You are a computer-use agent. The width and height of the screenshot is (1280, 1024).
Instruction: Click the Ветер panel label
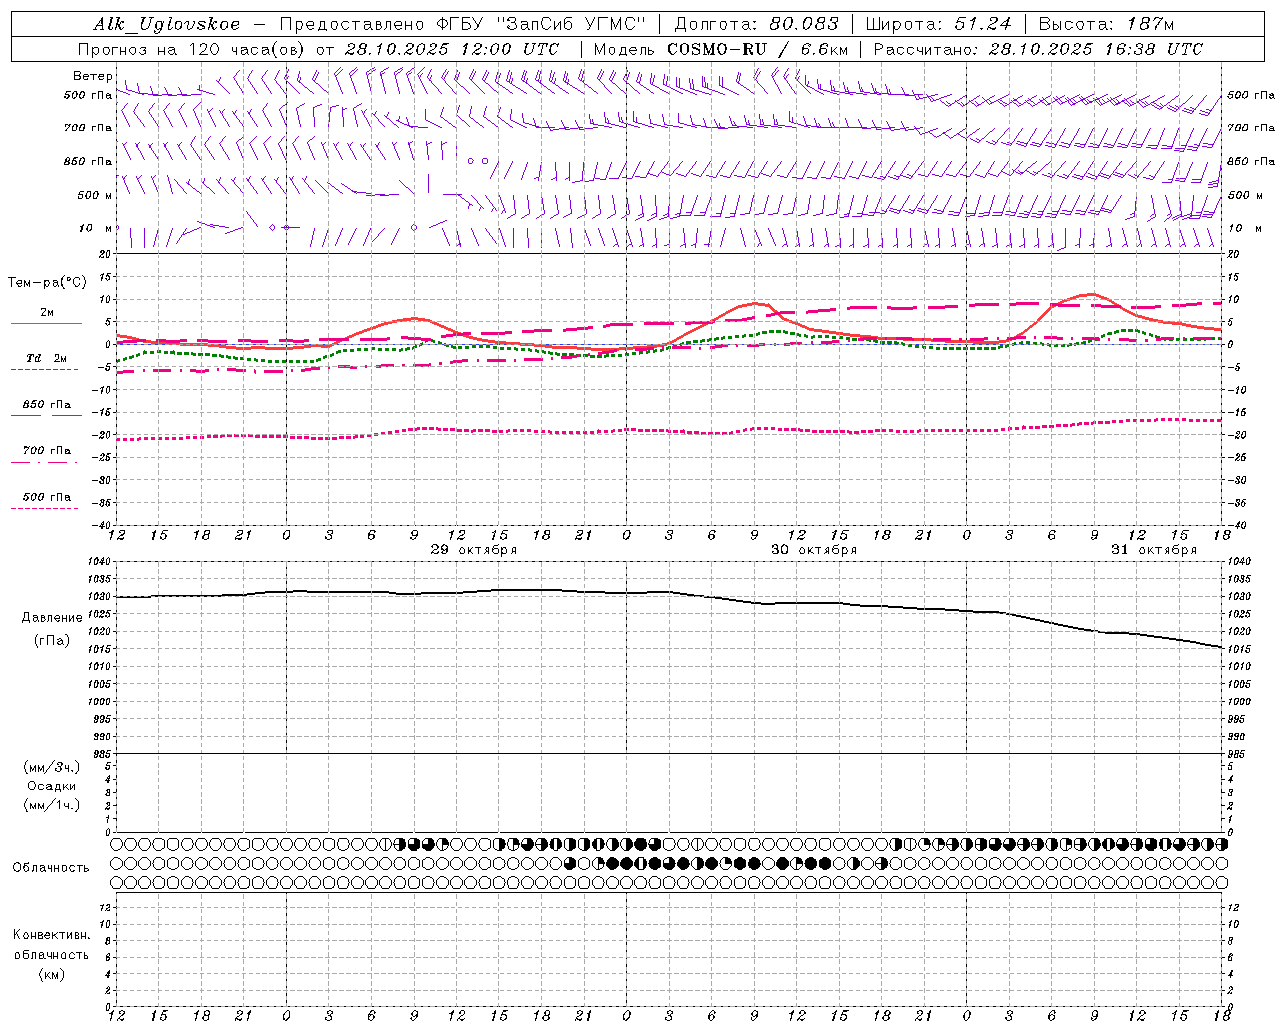point(92,76)
